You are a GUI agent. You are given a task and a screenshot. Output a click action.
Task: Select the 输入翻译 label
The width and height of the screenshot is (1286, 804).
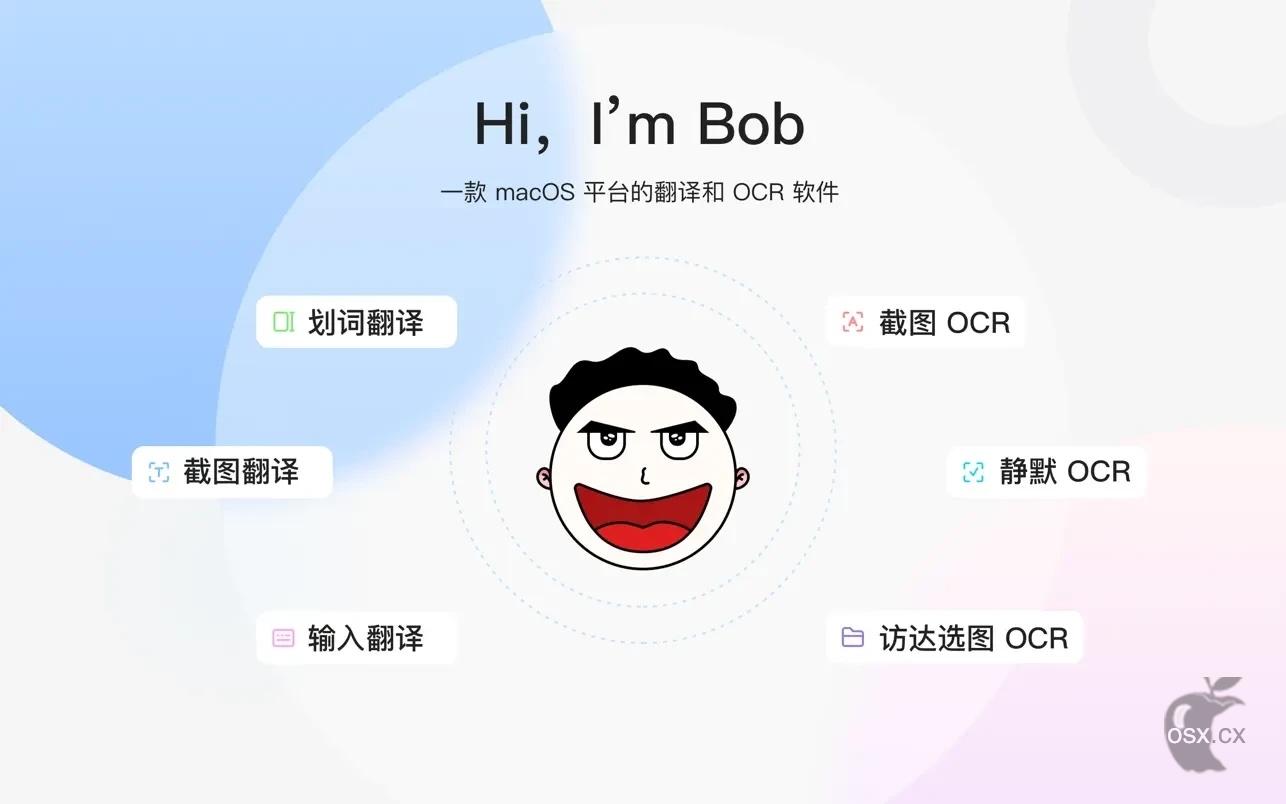366,638
